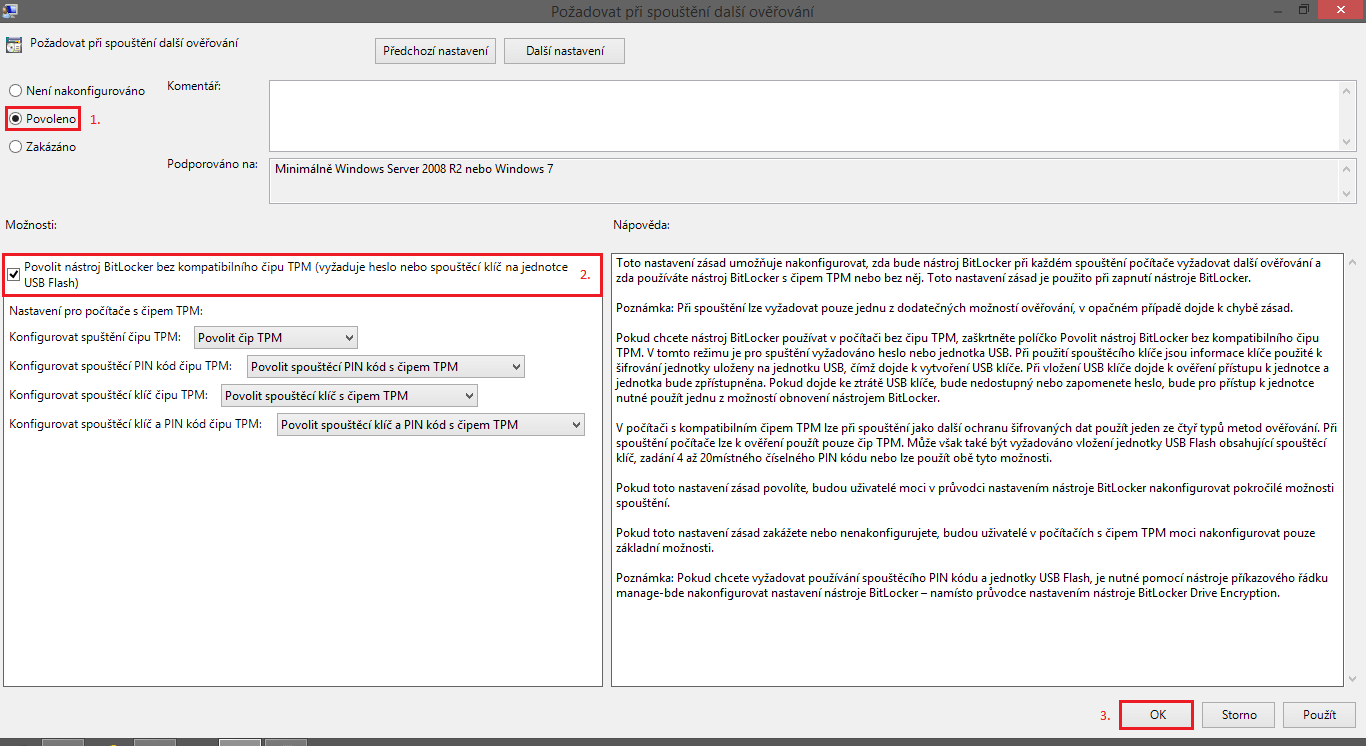Viewport: 1366px width, 746px height.
Task: Click the Další nastavení button
Action: click(563, 50)
